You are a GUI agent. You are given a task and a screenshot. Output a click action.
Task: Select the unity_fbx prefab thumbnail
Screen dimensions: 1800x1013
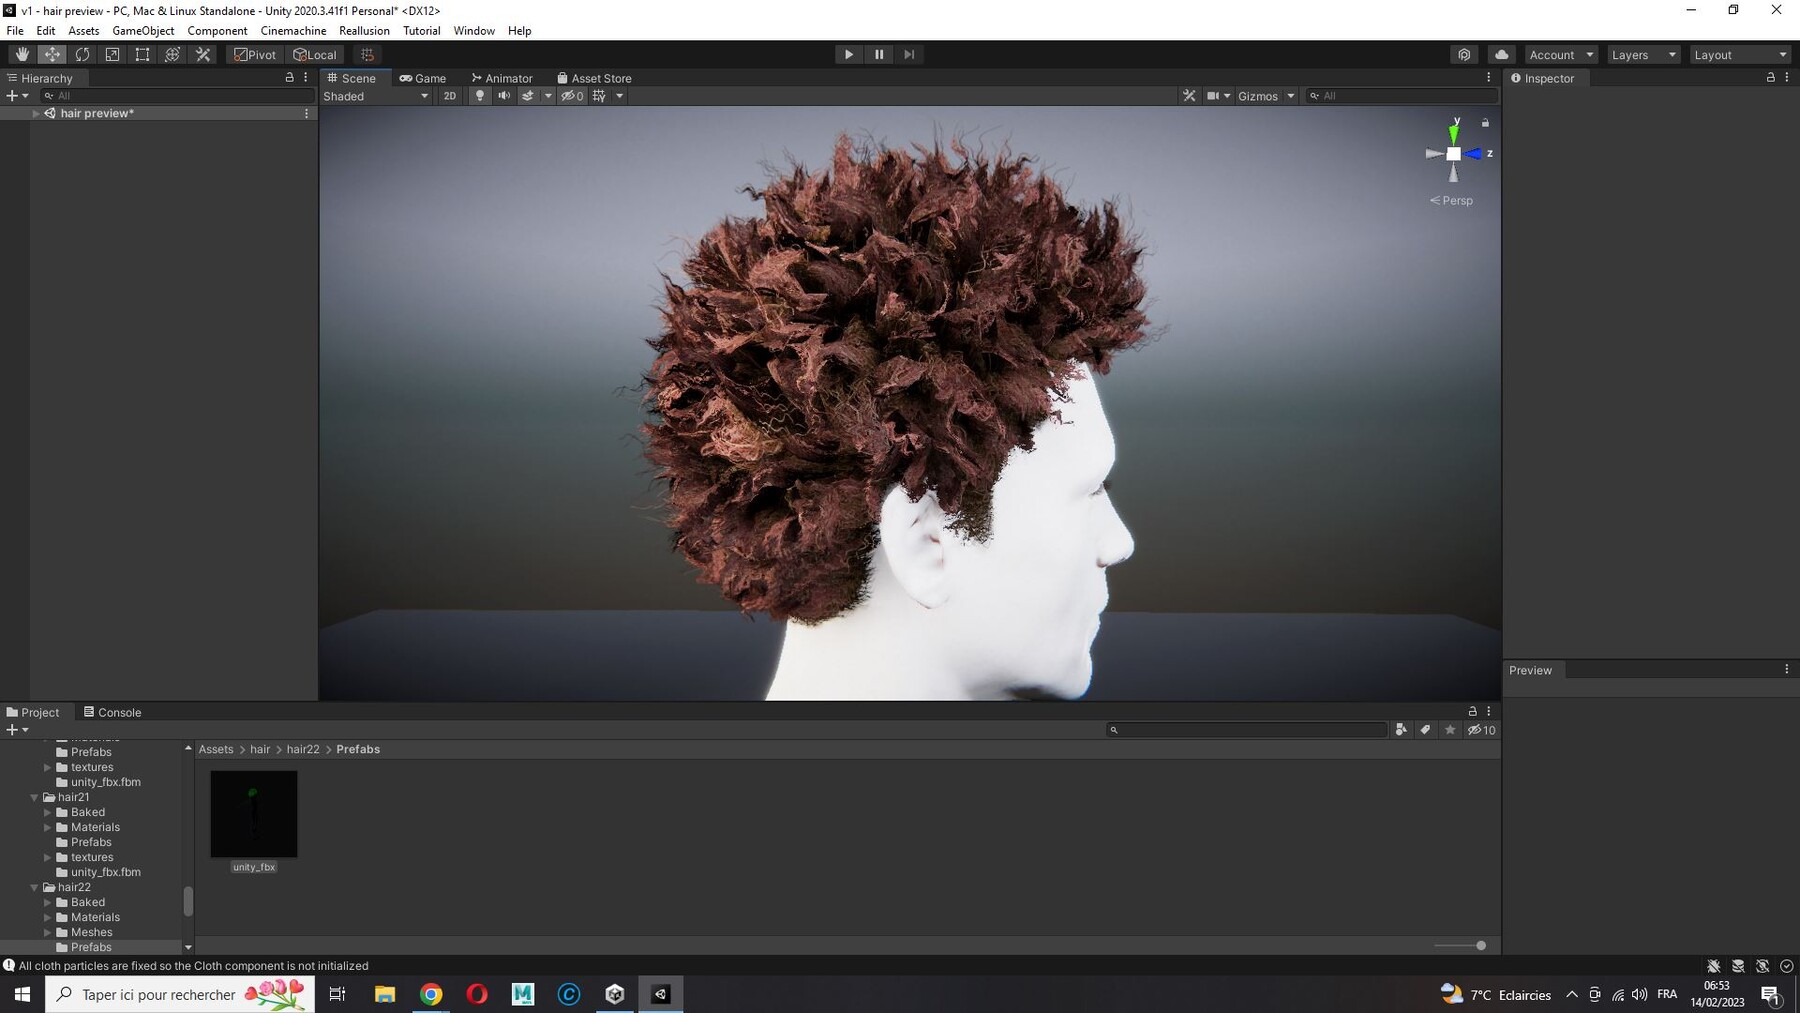click(254, 814)
